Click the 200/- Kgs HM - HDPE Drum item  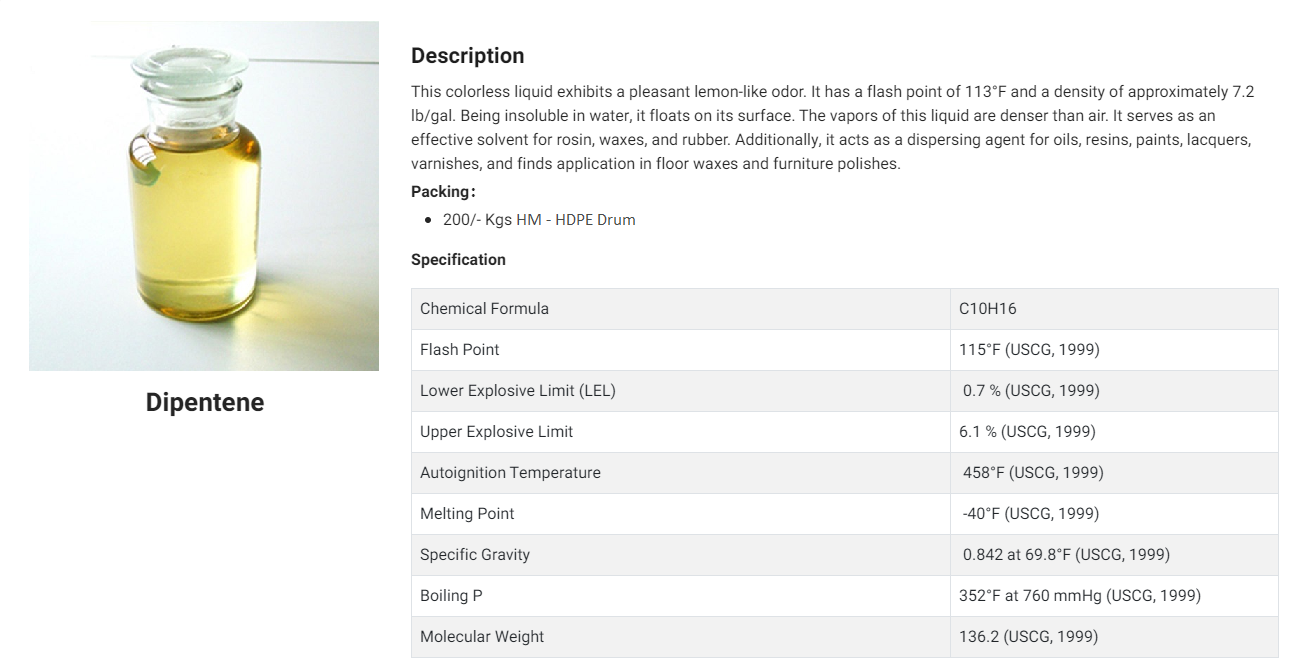(x=539, y=220)
